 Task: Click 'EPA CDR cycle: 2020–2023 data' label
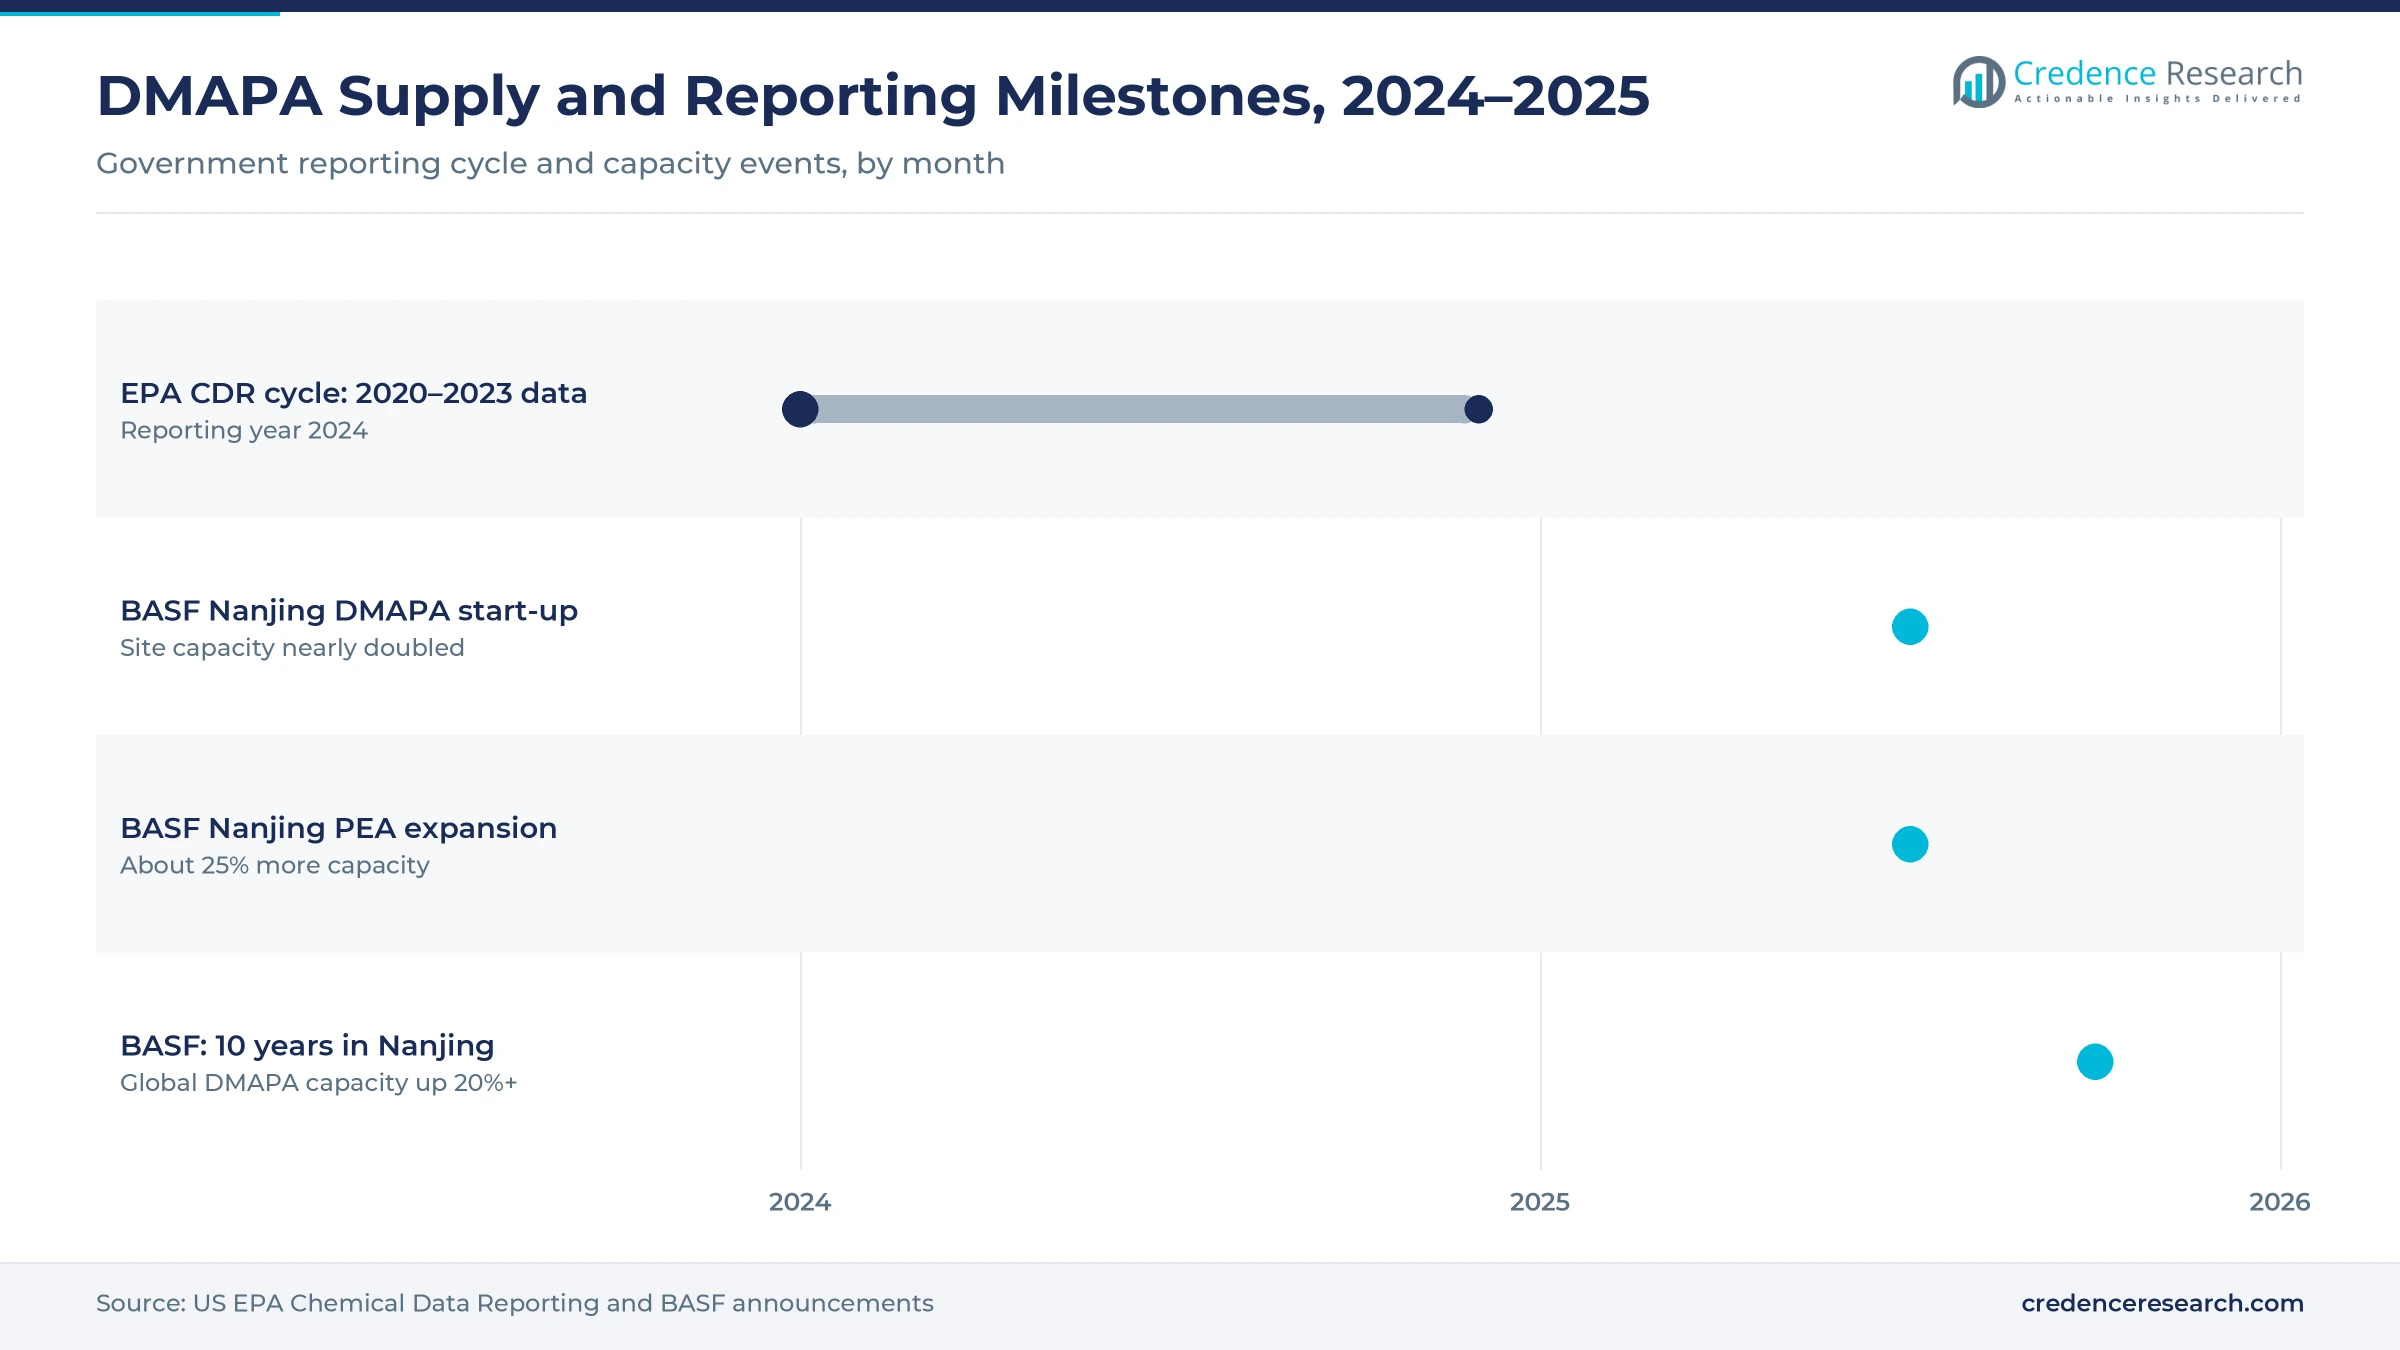click(x=353, y=393)
